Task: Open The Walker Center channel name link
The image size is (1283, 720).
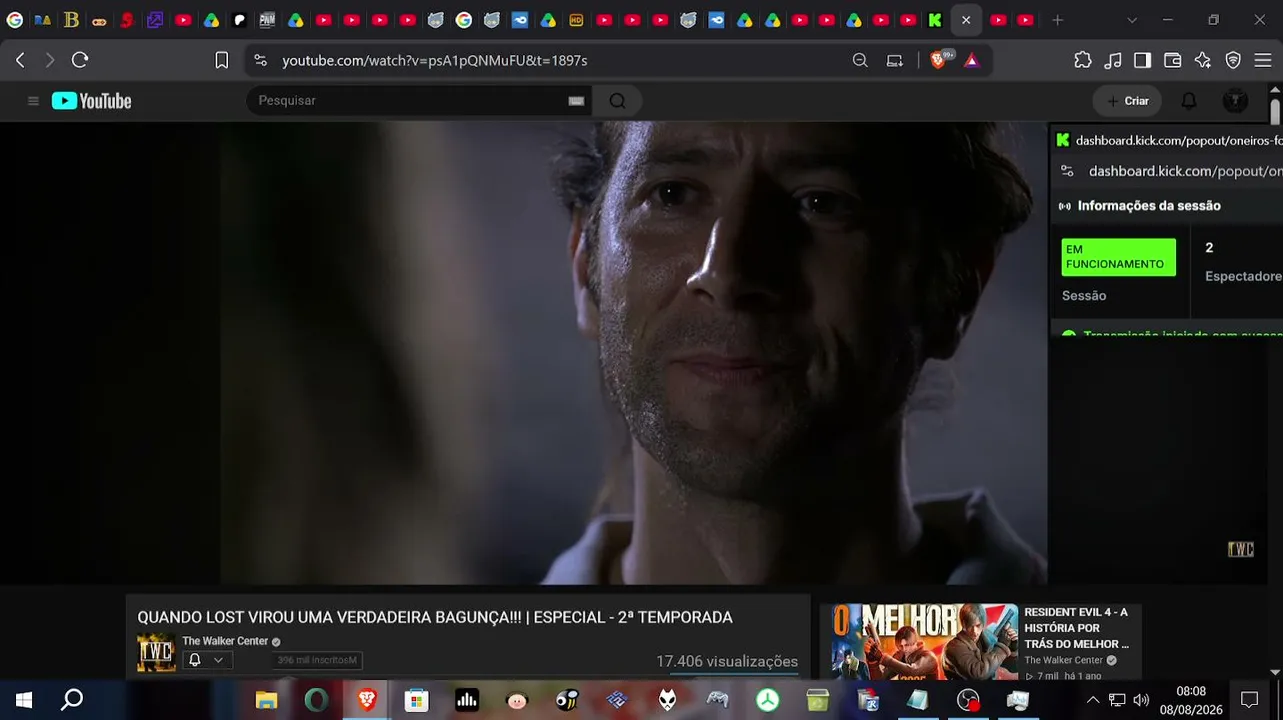Action: (x=225, y=641)
